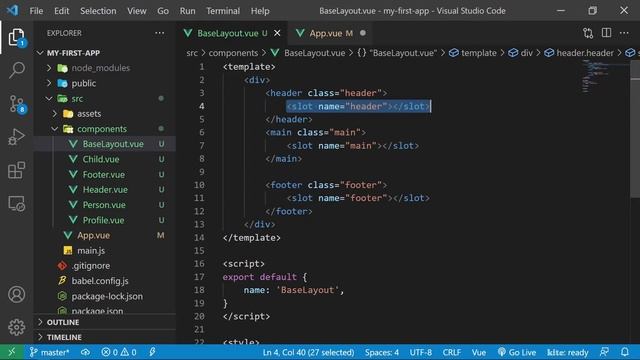Open the Search view in activity bar

(16, 70)
